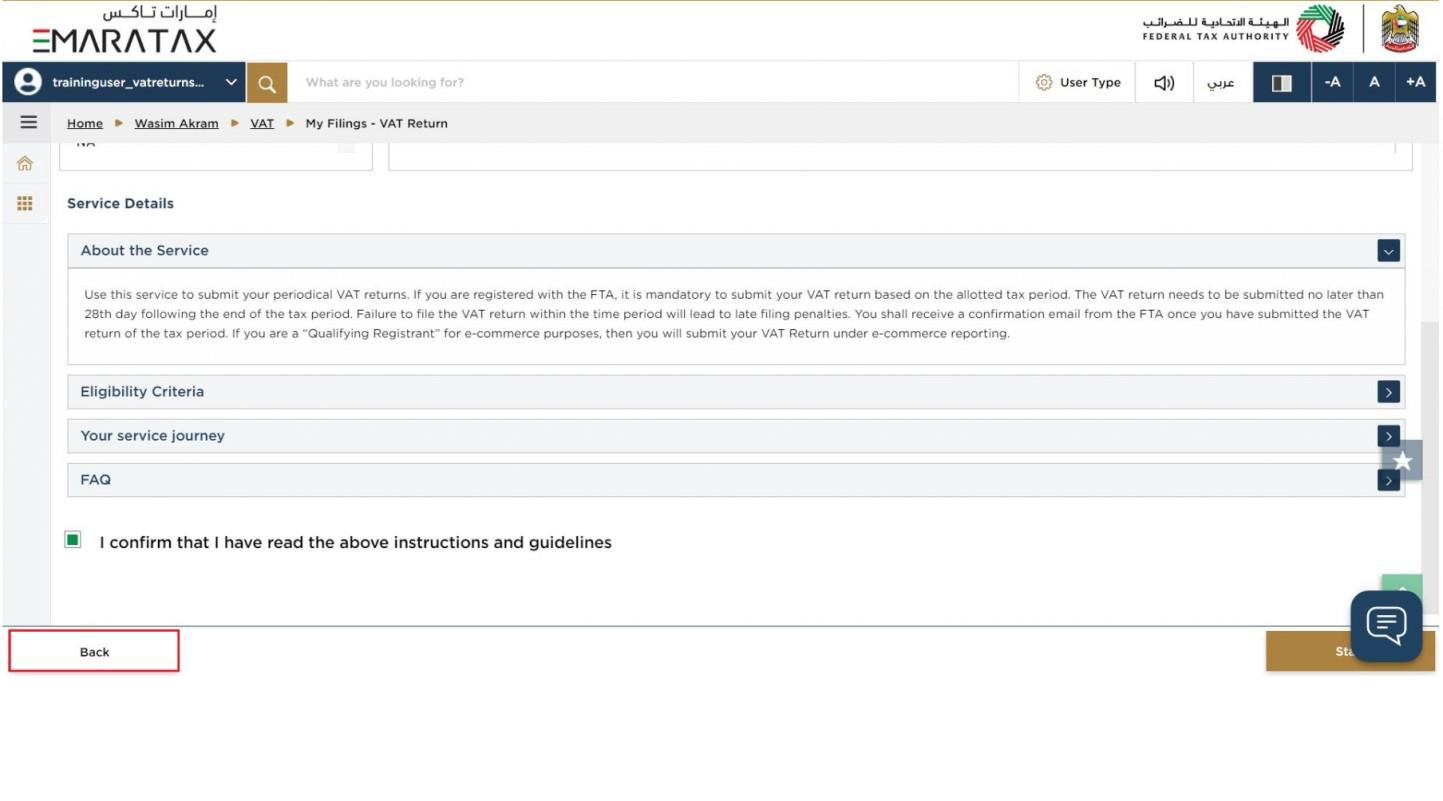The height and width of the screenshot is (801, 1443).
Task: Click the UAE national emblem
Action: (x=1400, y=29)
